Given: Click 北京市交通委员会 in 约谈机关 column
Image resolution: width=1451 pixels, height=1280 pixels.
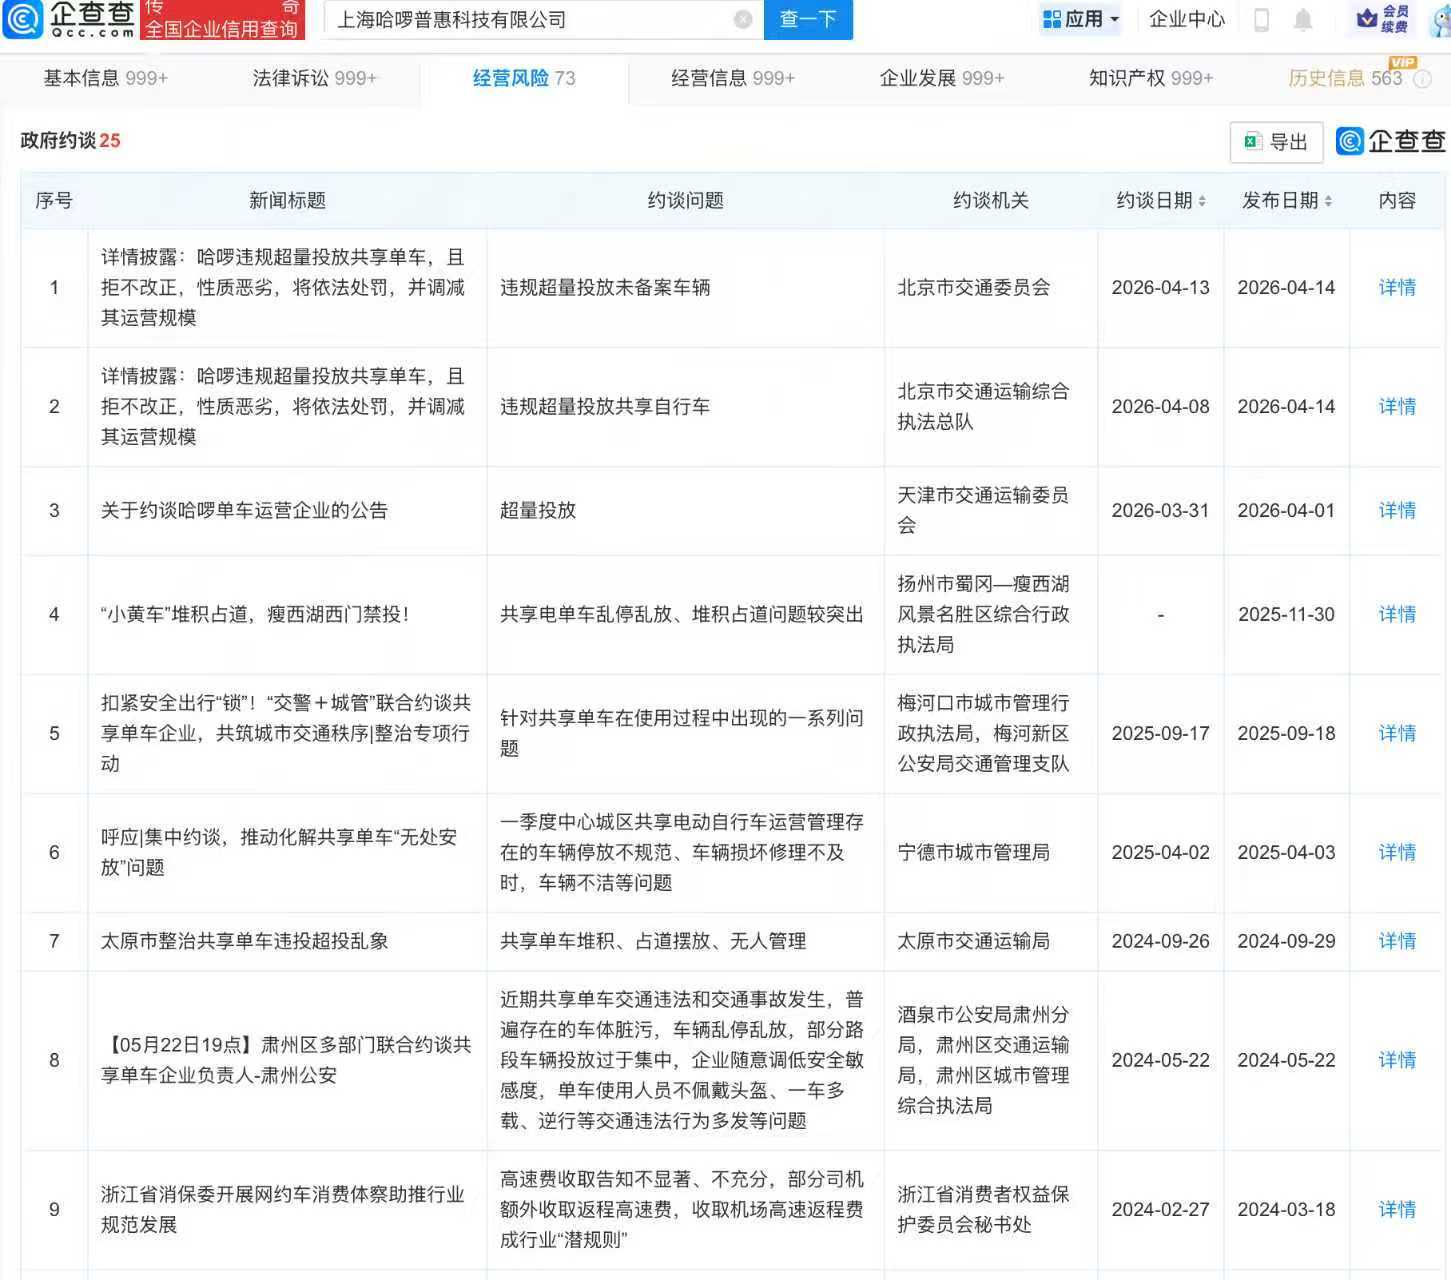Looking at the screenshot, I should pos(974,288).
